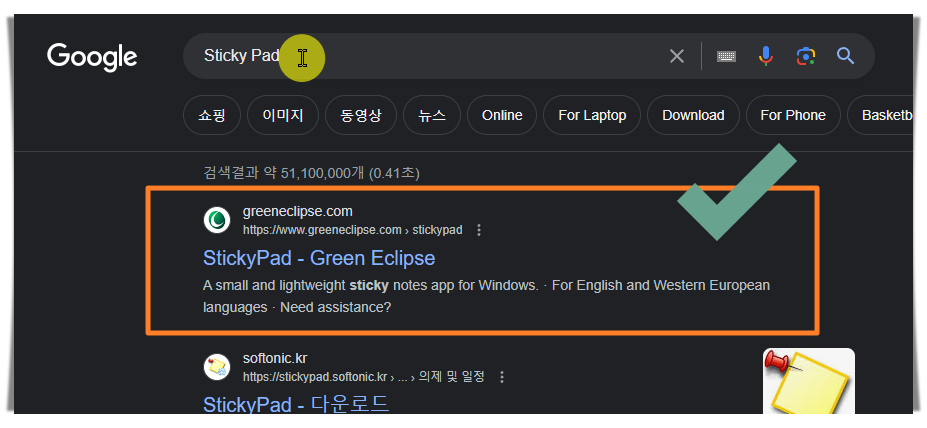Image resolution: width=927 pixels, height=428 pixels.
Task: Select the Download filter chip
Action: click(693, 115)
